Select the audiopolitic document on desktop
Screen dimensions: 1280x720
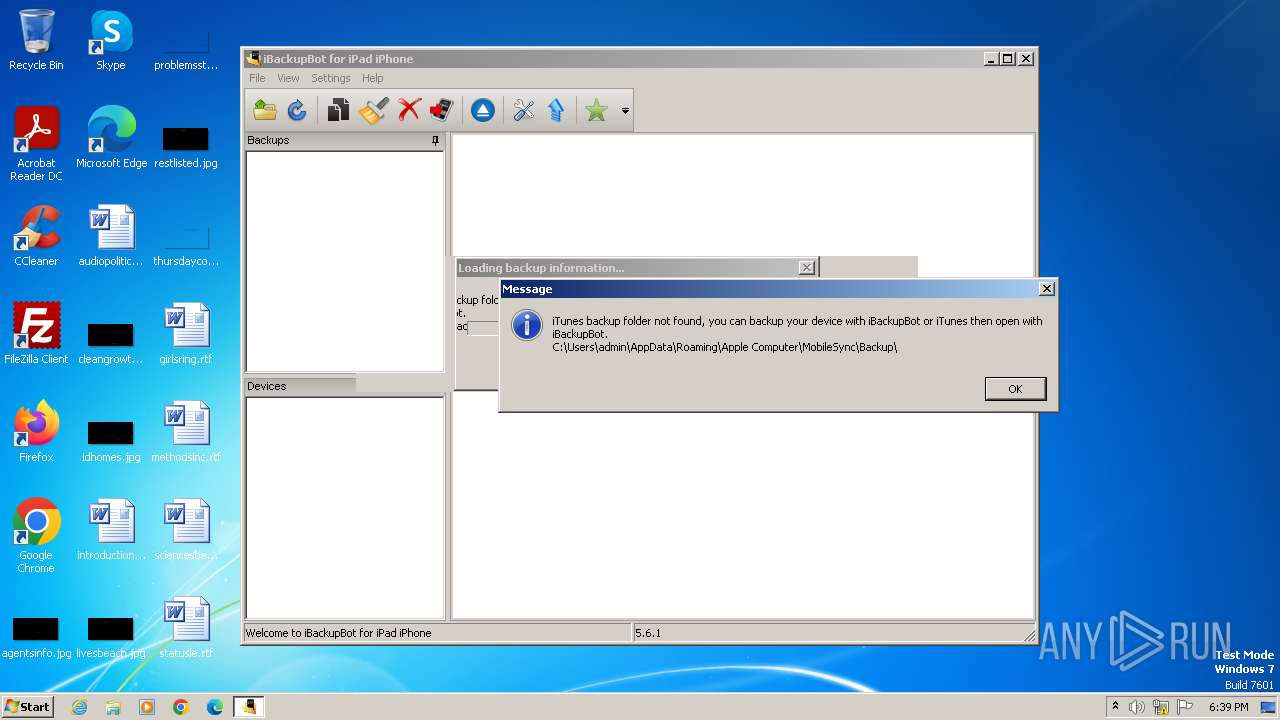point(111,236)
